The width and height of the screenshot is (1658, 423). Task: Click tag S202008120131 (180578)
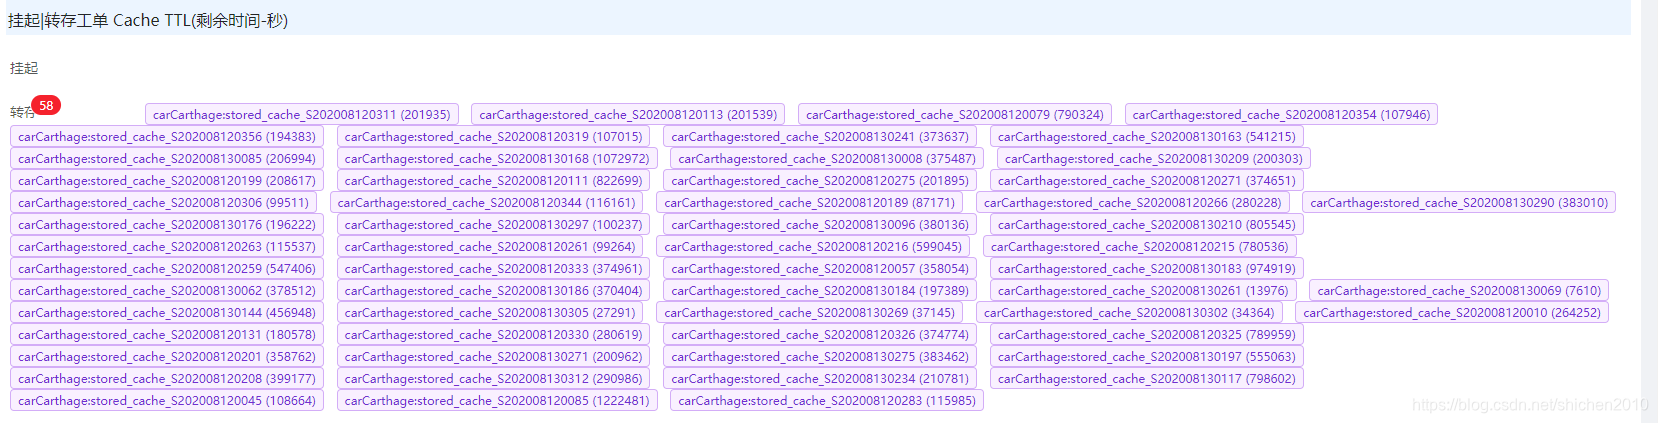[x=167, y=335]
